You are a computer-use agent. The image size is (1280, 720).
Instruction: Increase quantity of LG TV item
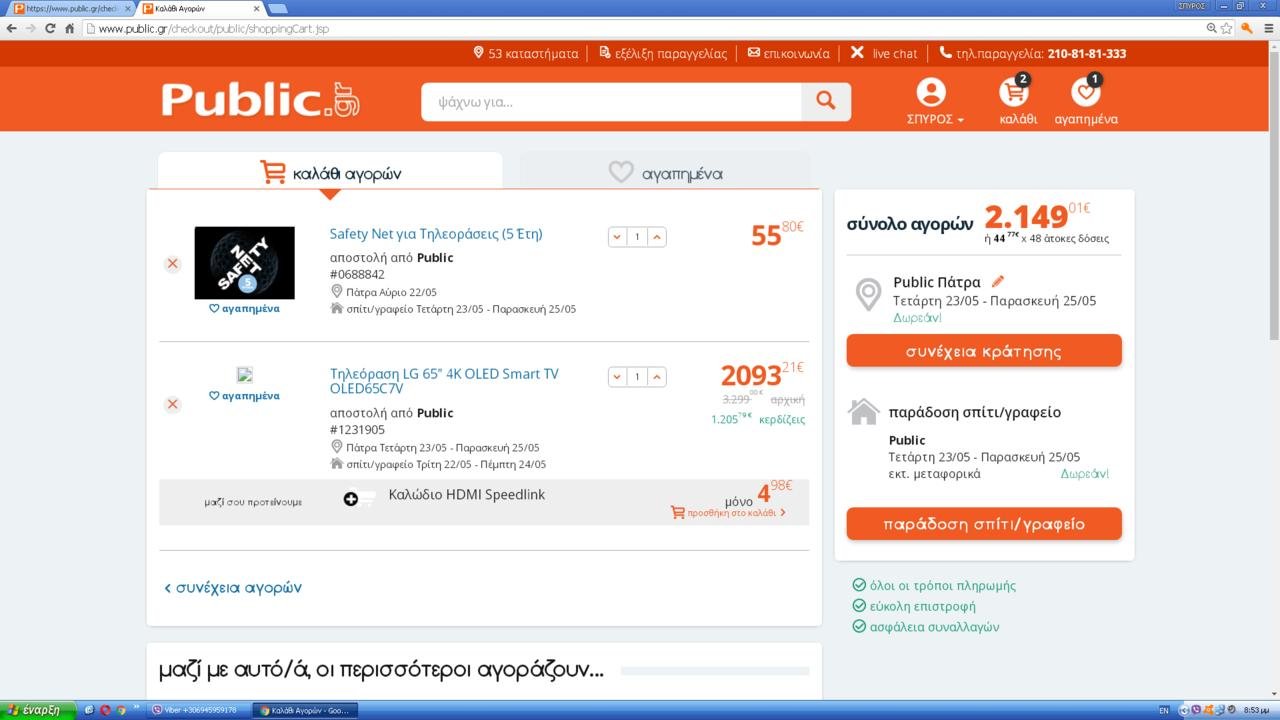tap(657, 377)
